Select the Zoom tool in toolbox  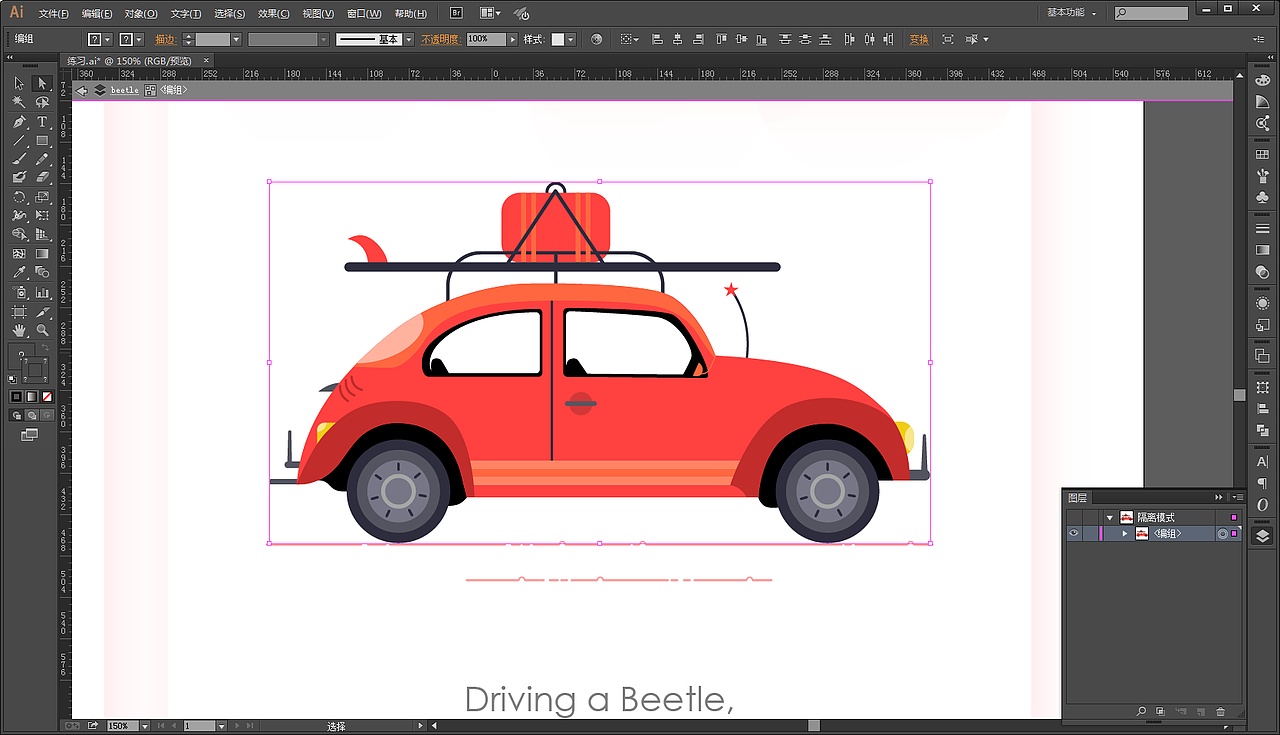coord(42,330)
